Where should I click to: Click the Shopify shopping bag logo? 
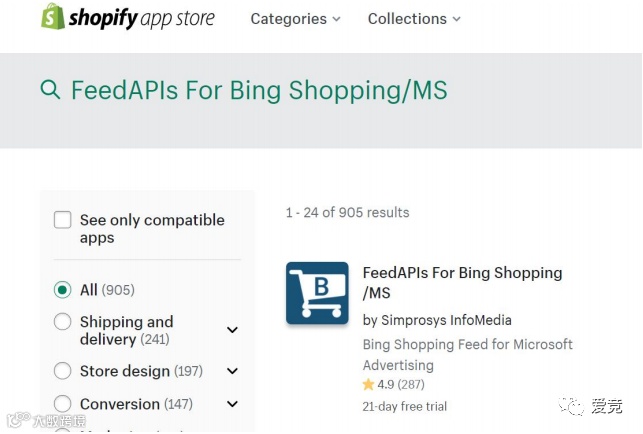(54, 17)
